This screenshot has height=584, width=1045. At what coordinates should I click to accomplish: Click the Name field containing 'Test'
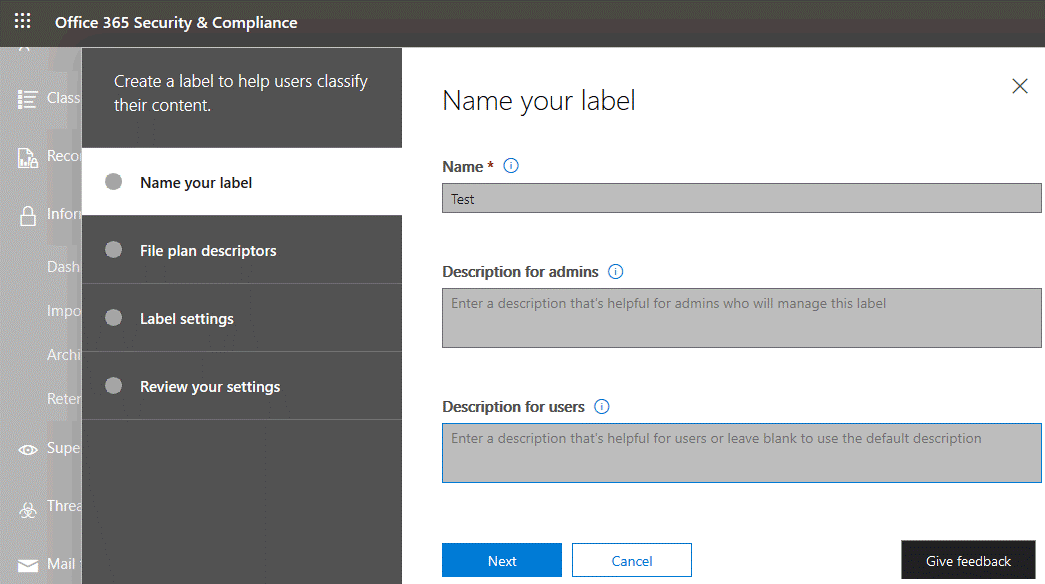coord(741,199)
